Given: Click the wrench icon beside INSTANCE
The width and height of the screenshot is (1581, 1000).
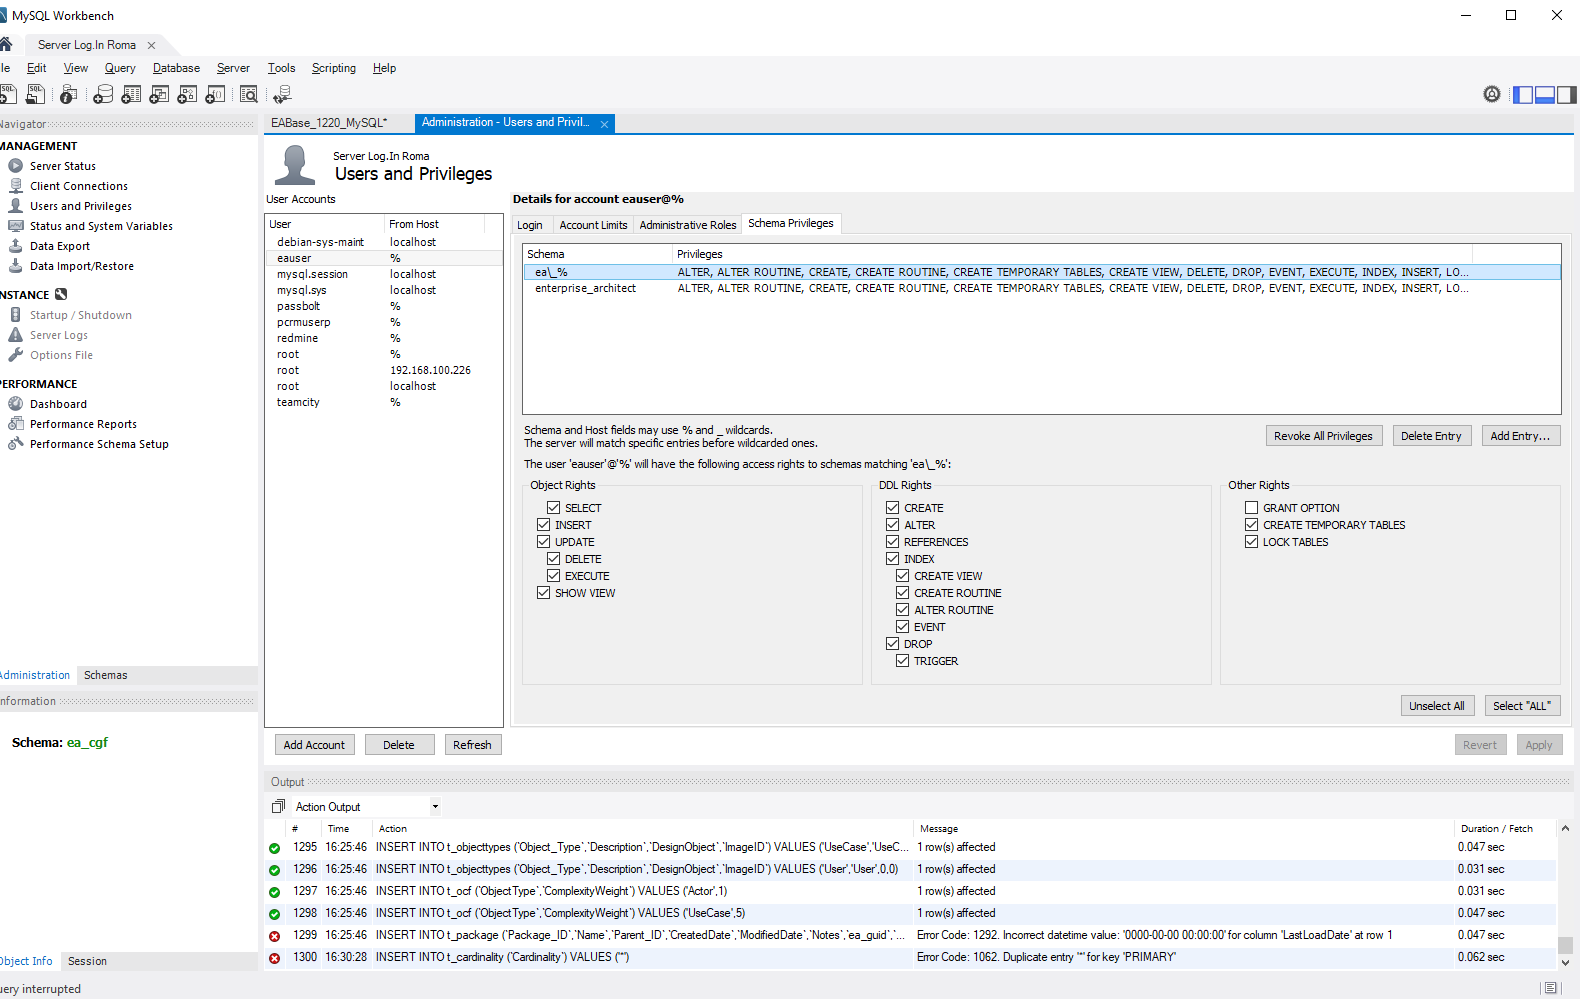Looking at the screenshot, I should (61, 294).
